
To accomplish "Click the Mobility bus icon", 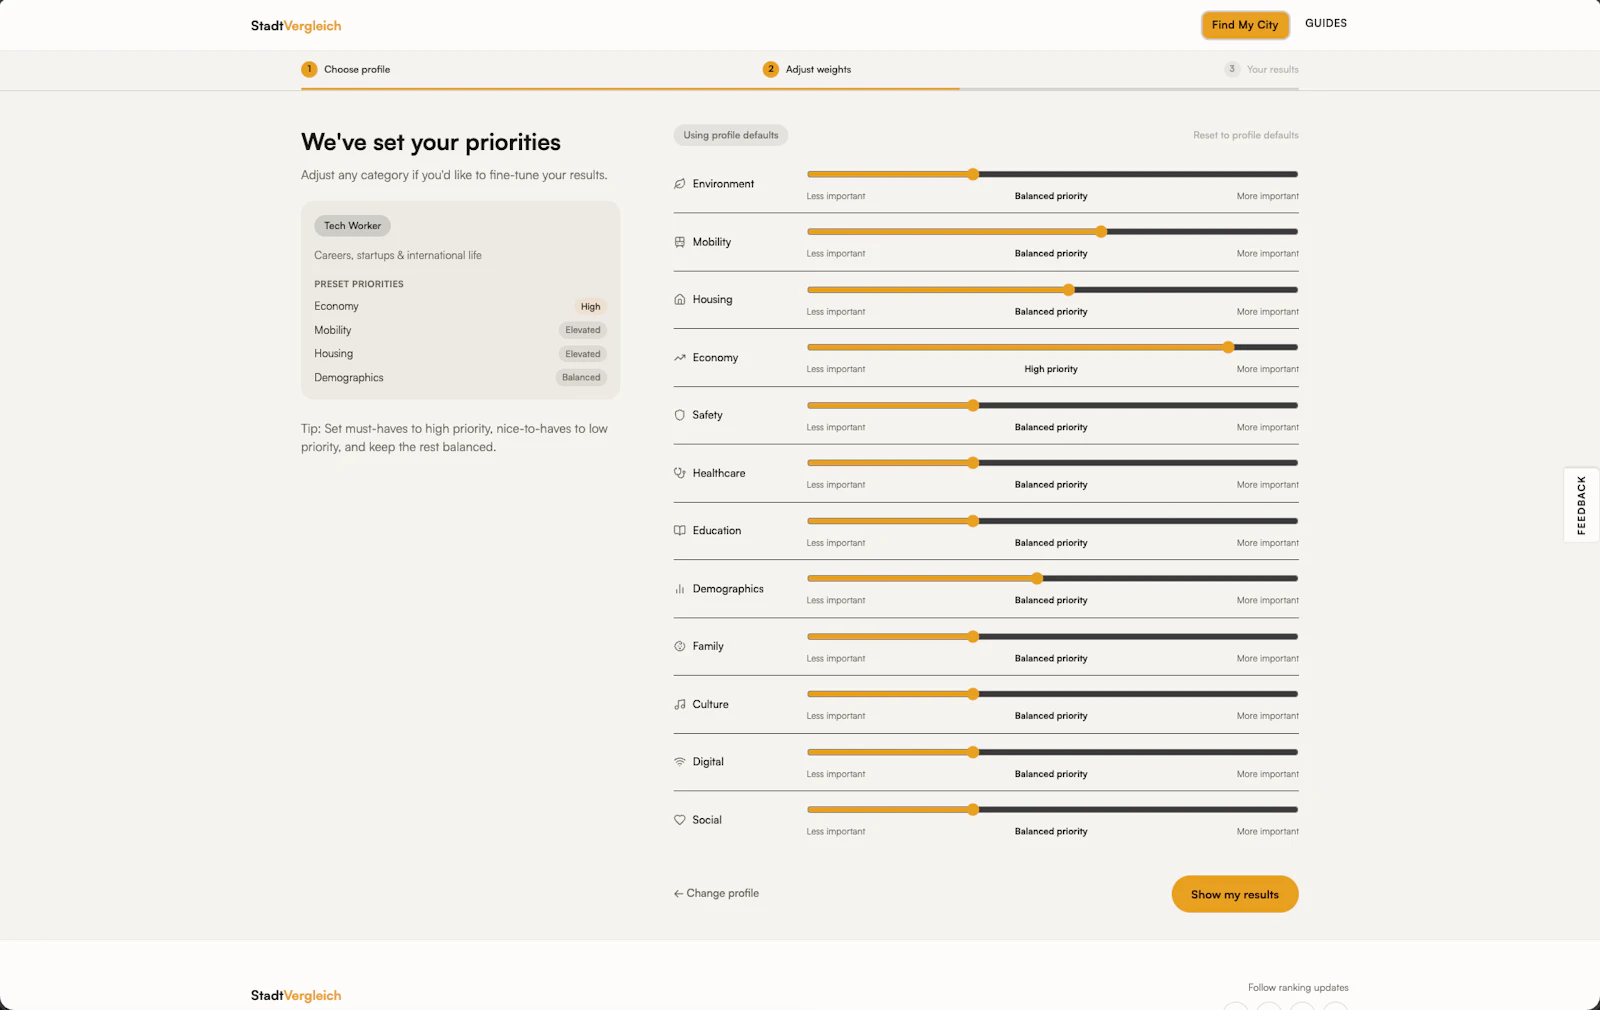I will click(x=680, y=242).
